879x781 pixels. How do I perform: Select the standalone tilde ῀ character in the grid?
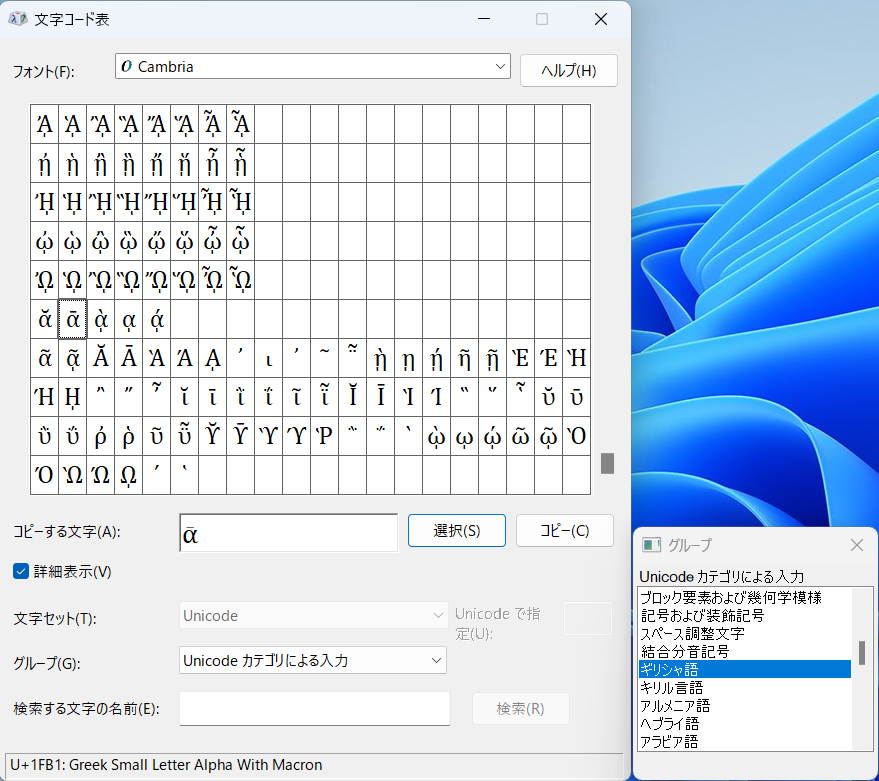(x=325, y=358)
